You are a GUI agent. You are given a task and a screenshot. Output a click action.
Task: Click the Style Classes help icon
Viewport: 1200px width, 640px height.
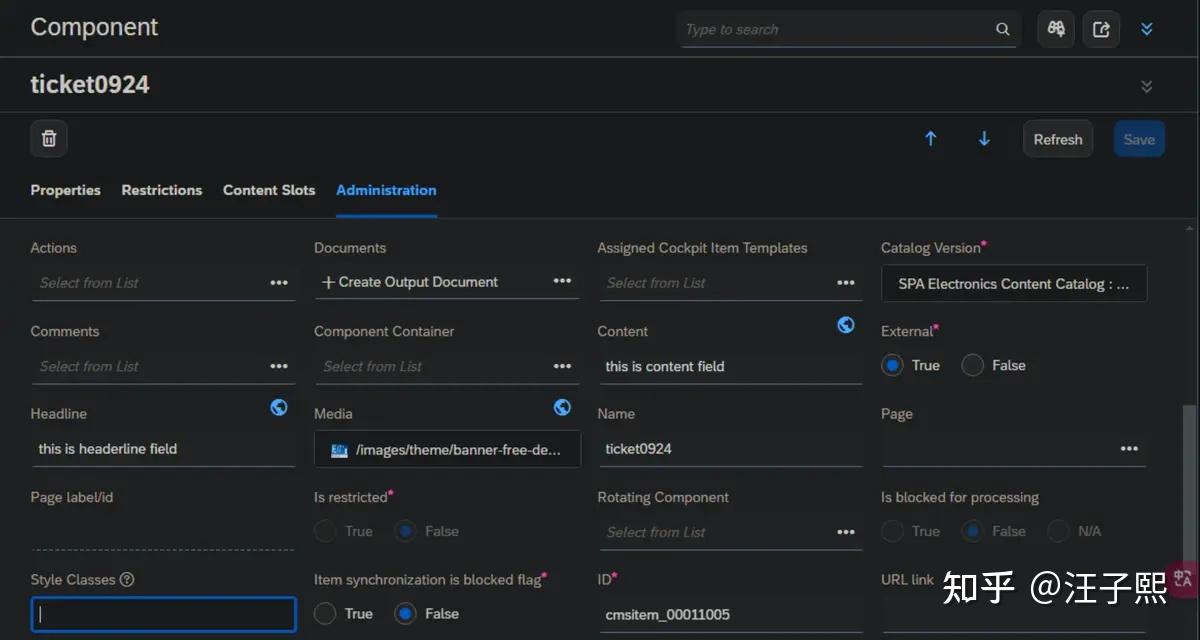point(127,580)
